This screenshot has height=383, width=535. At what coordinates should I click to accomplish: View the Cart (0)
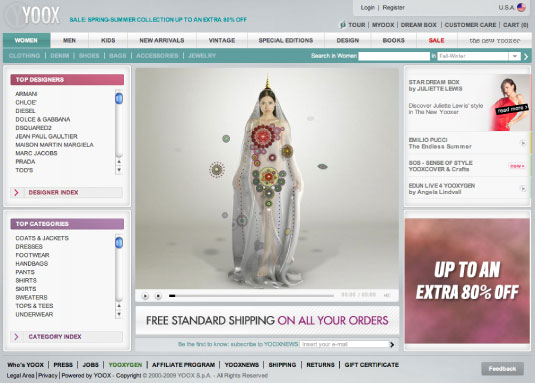(516, 25)
